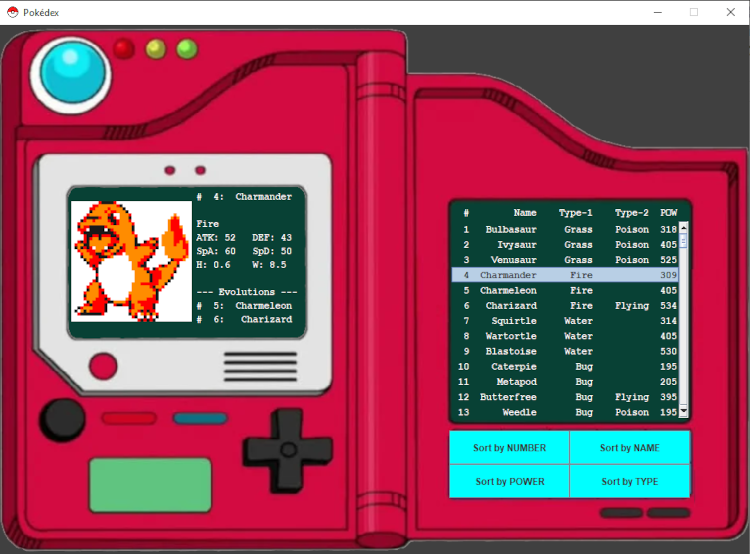Click the black D-pad control
The image size is (750, 554).
point(288,450)
